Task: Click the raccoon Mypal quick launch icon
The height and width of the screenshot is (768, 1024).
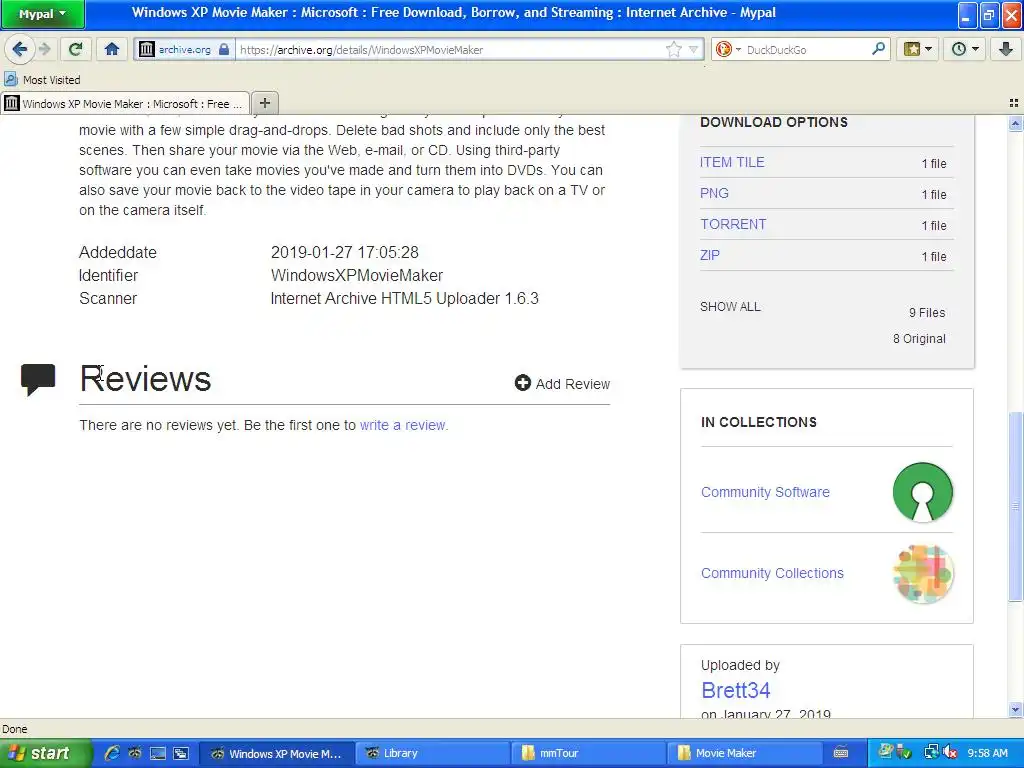Action: [x=135, y=753]
